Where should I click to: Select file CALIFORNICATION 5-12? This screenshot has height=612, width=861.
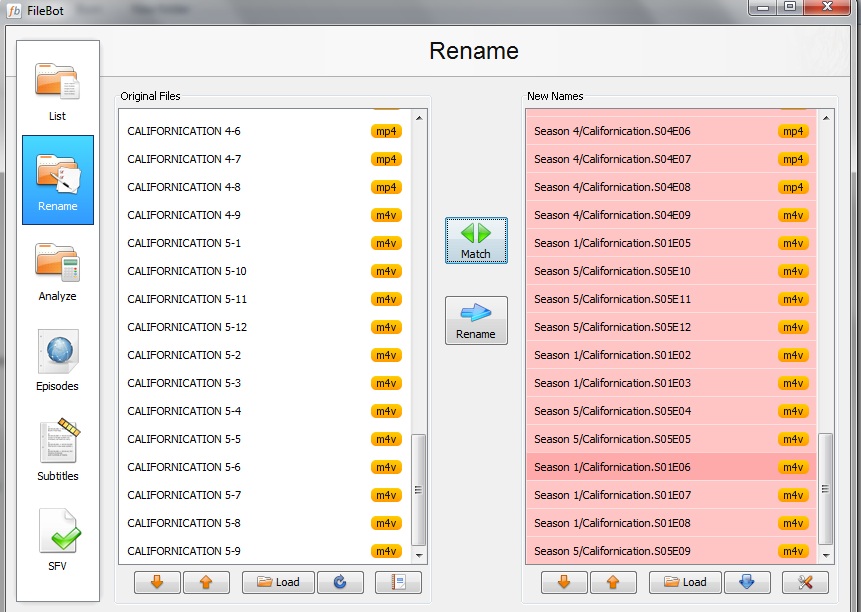(265, 327)
